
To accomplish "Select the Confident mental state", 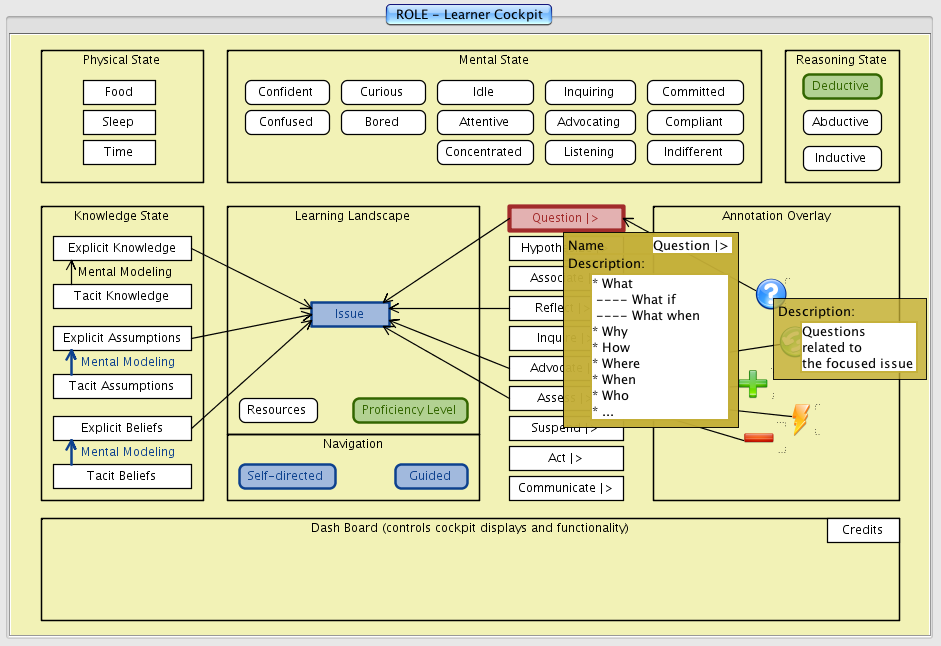I will (286, 92).
